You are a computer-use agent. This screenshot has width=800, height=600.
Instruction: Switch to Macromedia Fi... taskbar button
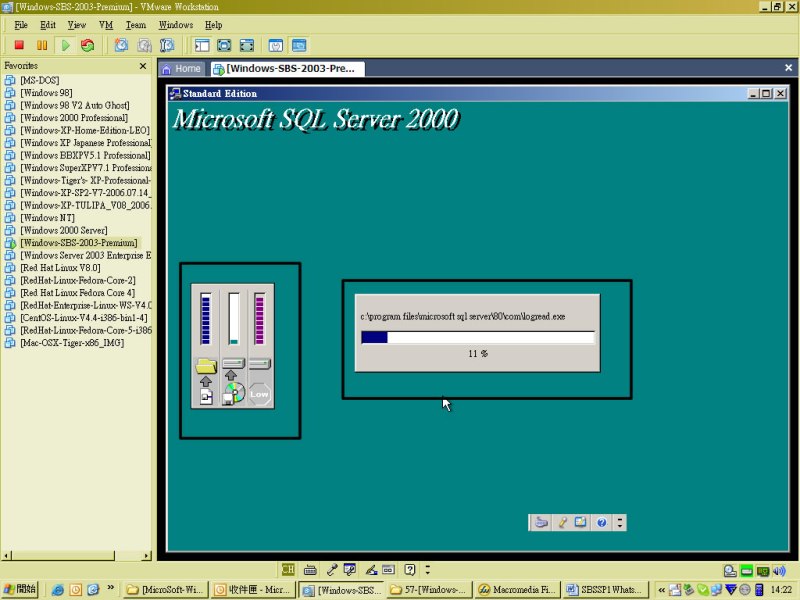[516, 590]
